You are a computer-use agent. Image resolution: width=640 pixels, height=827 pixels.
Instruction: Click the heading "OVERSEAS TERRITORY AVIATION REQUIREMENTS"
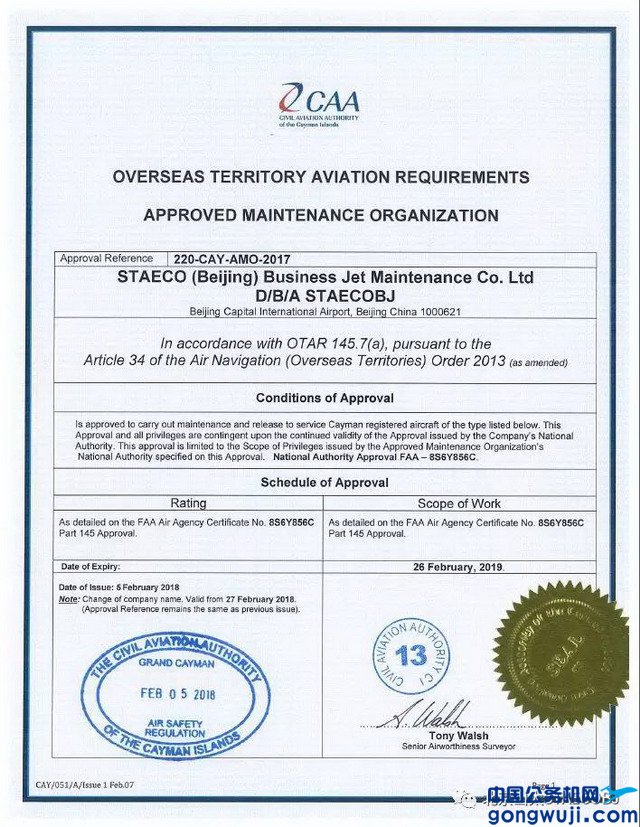[321, 177]
